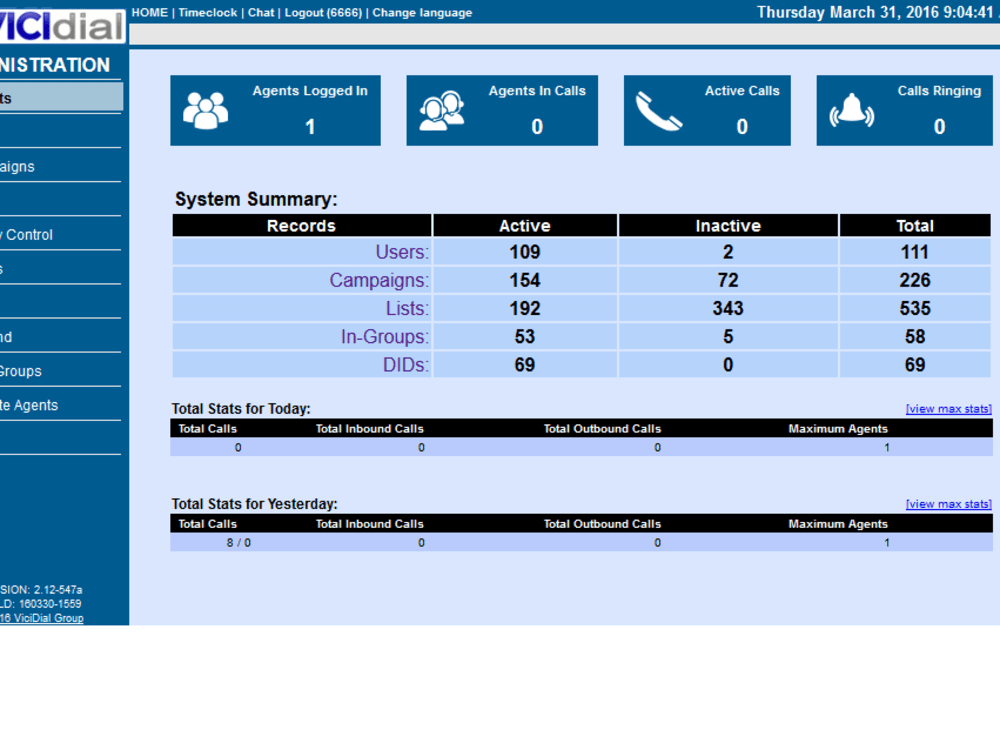Screen dimensions: 1000x750
Task: Select the highlighted Reports sidebar item
Action: (61, 98)
